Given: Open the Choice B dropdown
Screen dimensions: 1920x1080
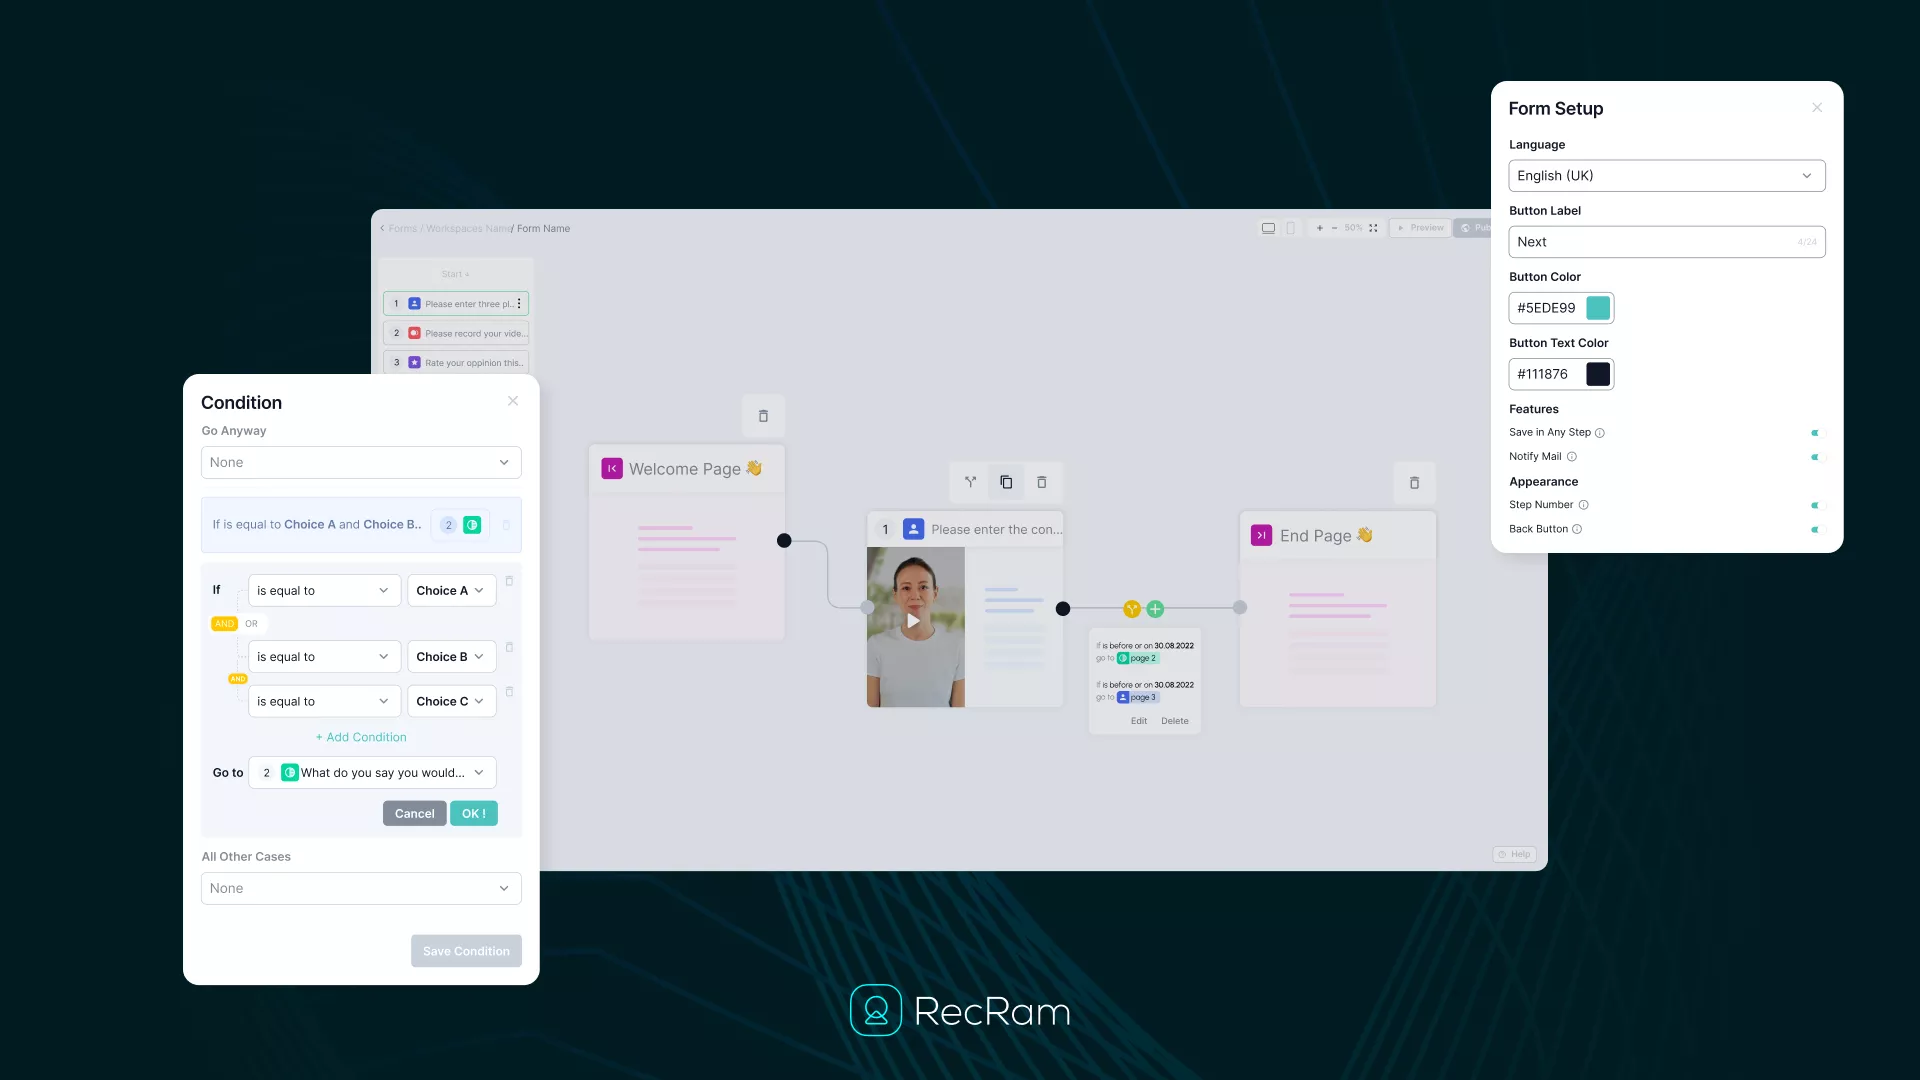Looking at the screenshot, I should coord(451,657).
